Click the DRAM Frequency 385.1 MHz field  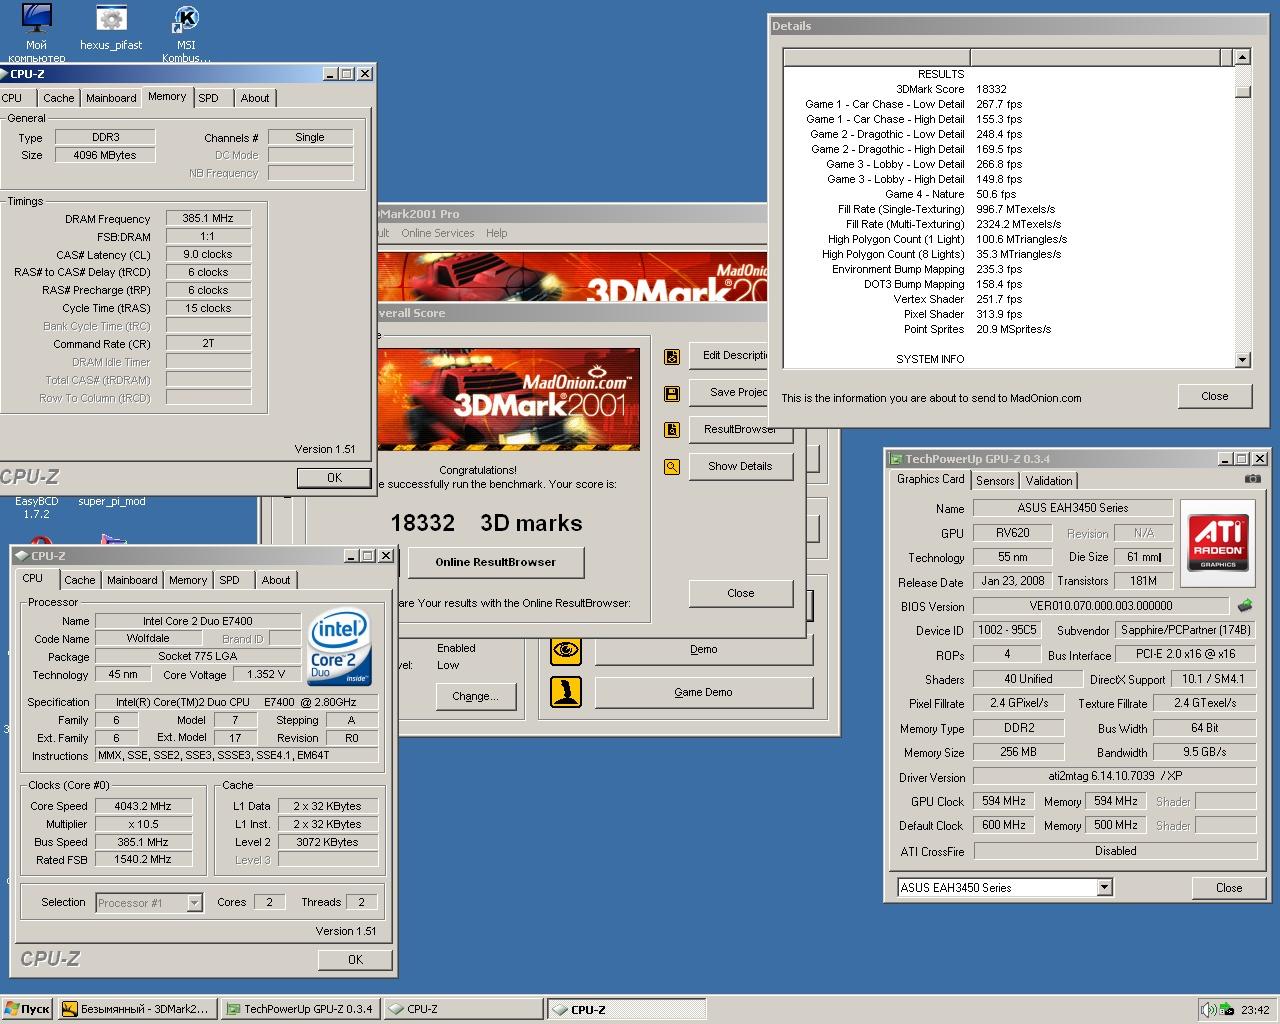[x=208, y=218]
